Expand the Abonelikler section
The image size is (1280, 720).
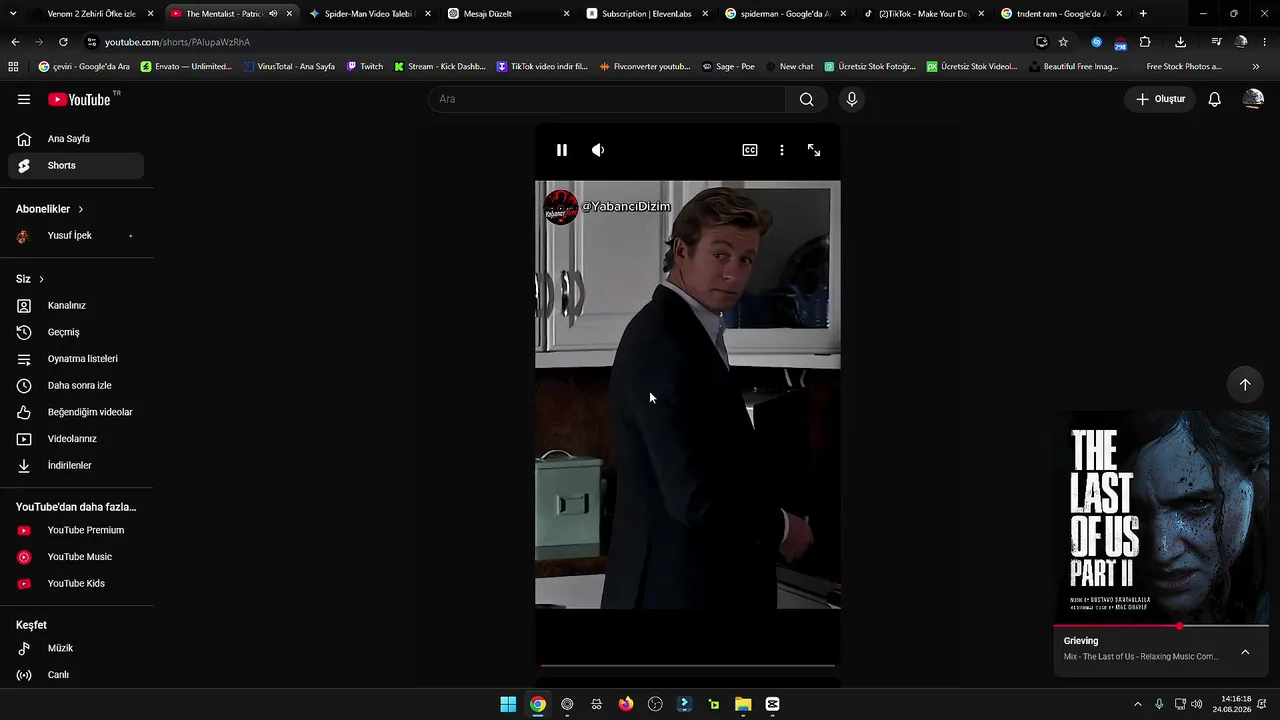(x=50, y=209)
